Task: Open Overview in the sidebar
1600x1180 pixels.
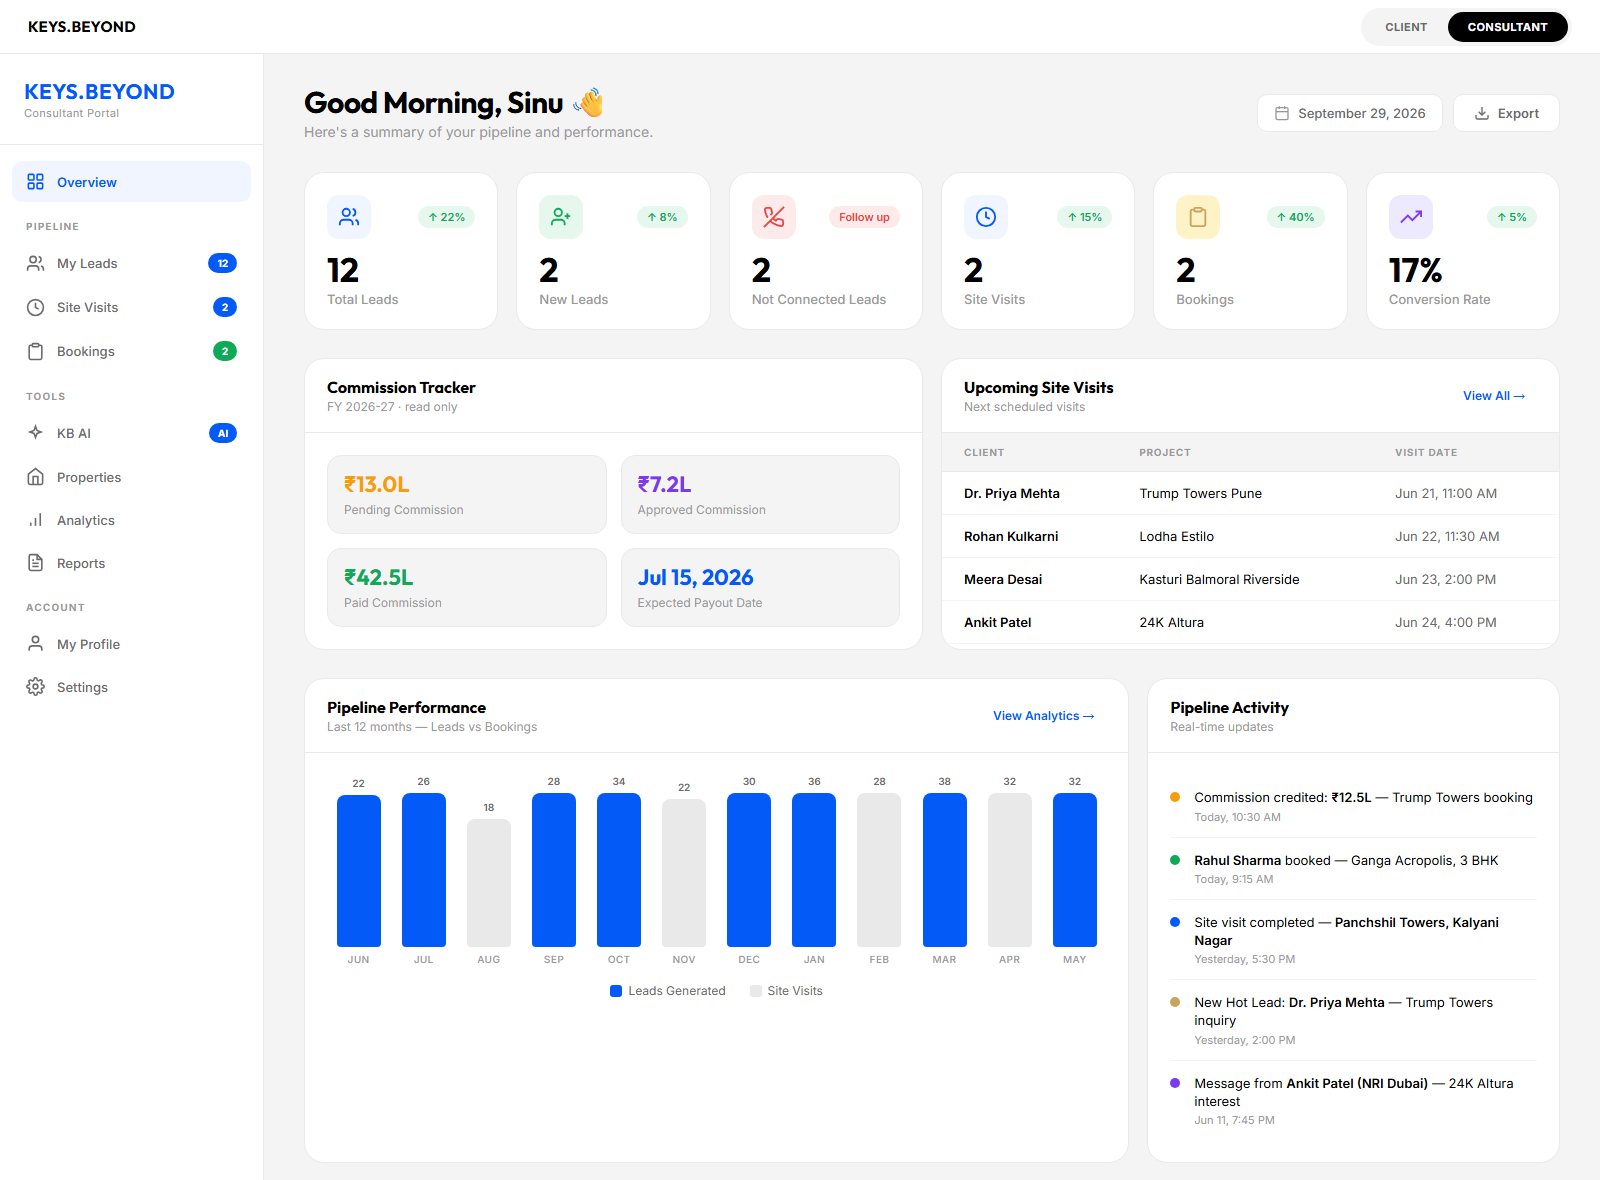Action: click(131, 182)
